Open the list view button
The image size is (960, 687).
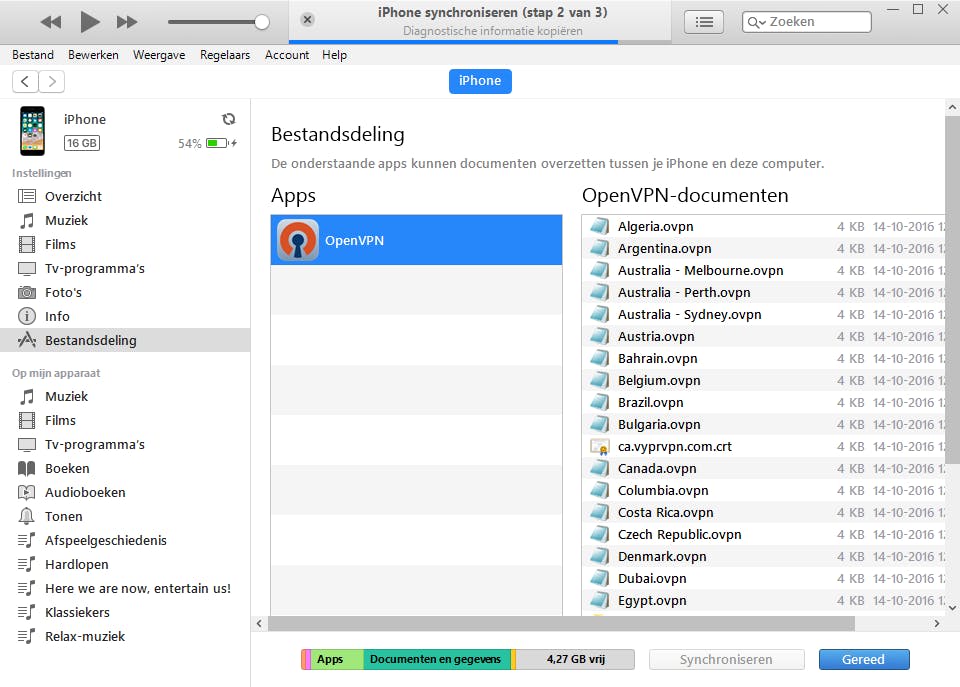pos(704,22)
